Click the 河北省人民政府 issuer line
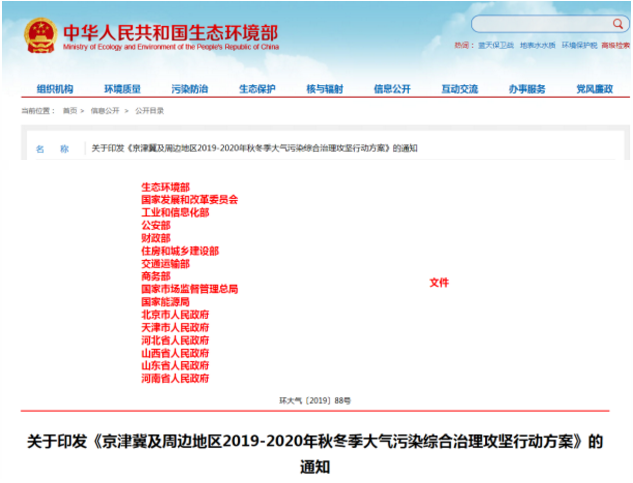The width and height of the screenshot is (633, 483). click(175, 340)
